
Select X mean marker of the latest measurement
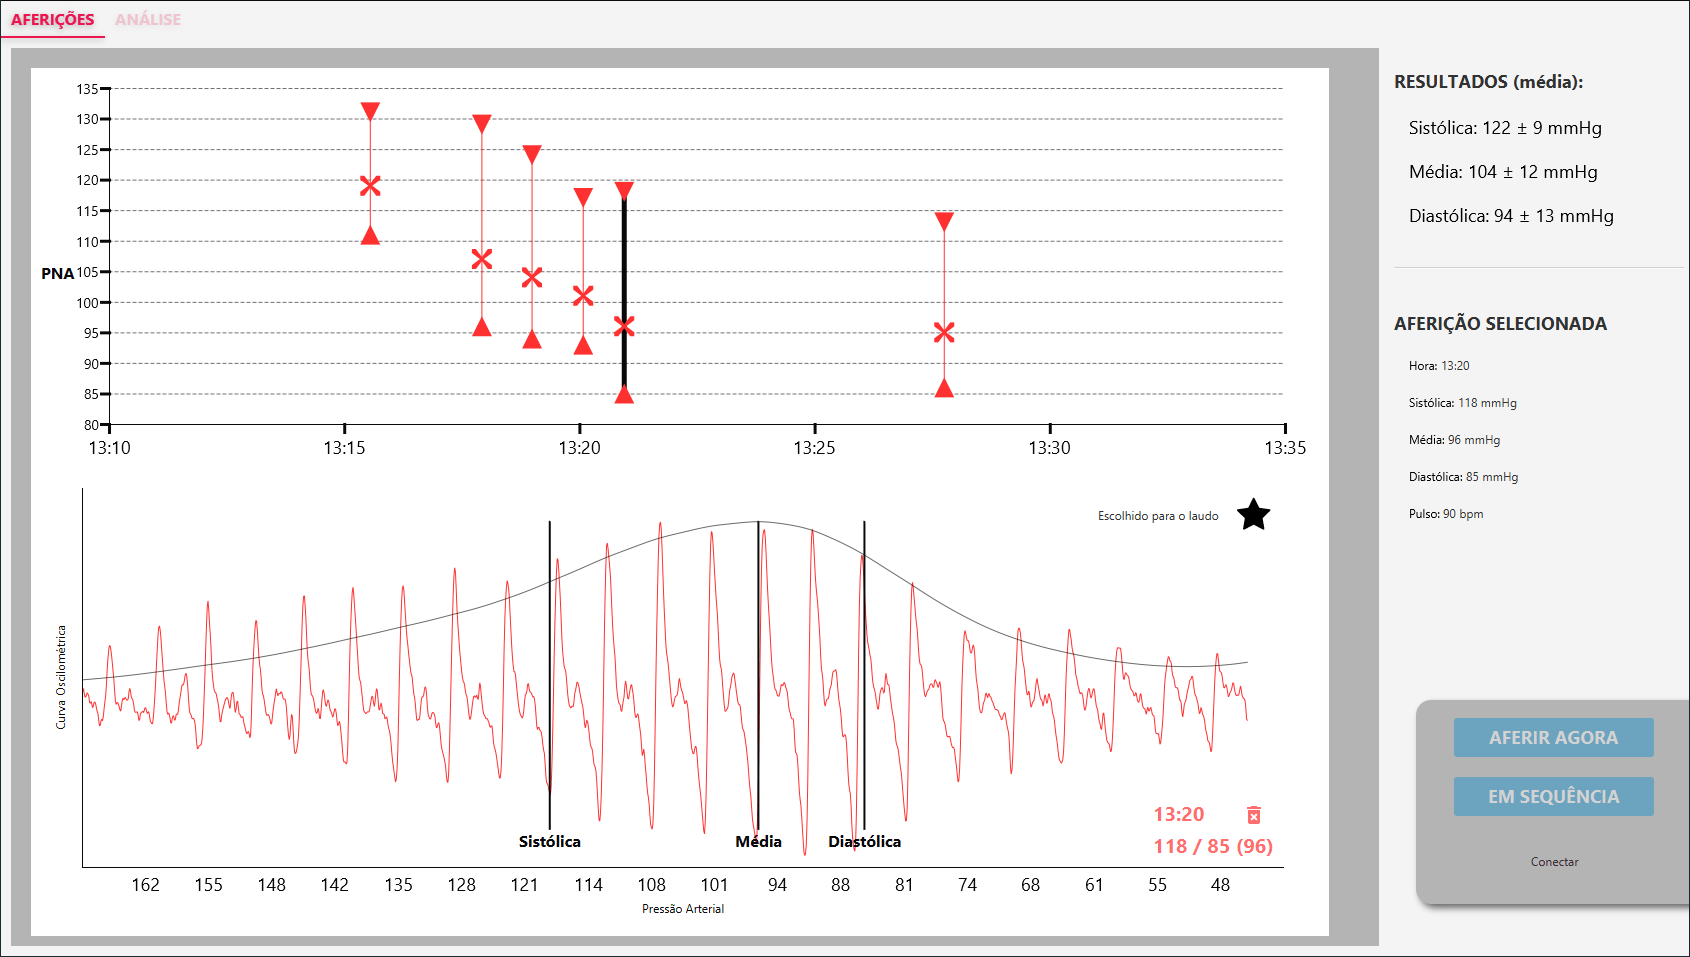(944, 332)
